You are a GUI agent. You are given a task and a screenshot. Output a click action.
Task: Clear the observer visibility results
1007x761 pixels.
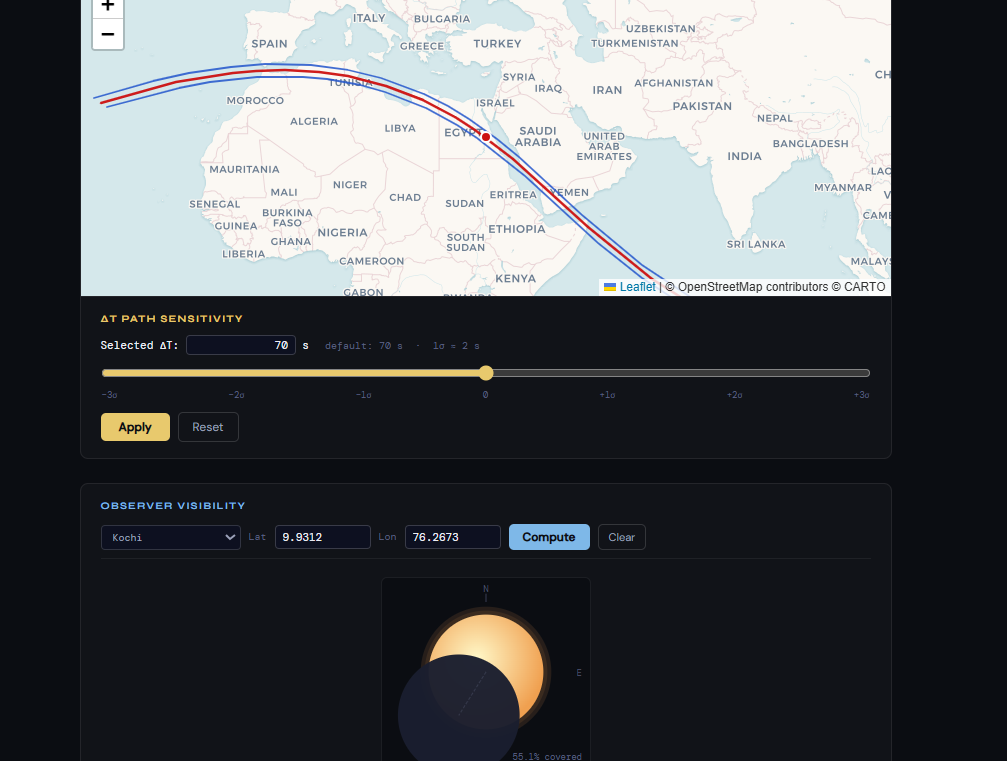coord(621,537)
